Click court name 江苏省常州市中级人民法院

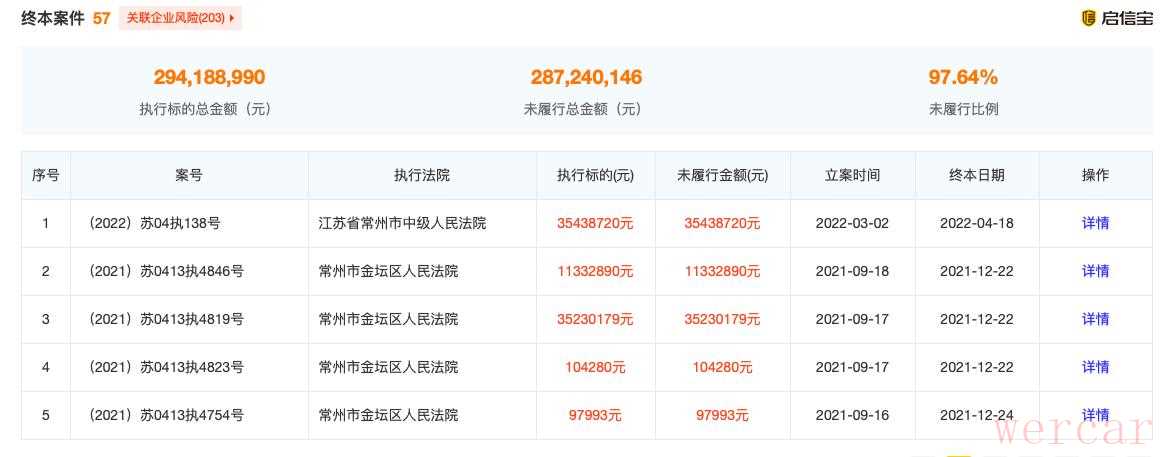click(x=402, y=223)
